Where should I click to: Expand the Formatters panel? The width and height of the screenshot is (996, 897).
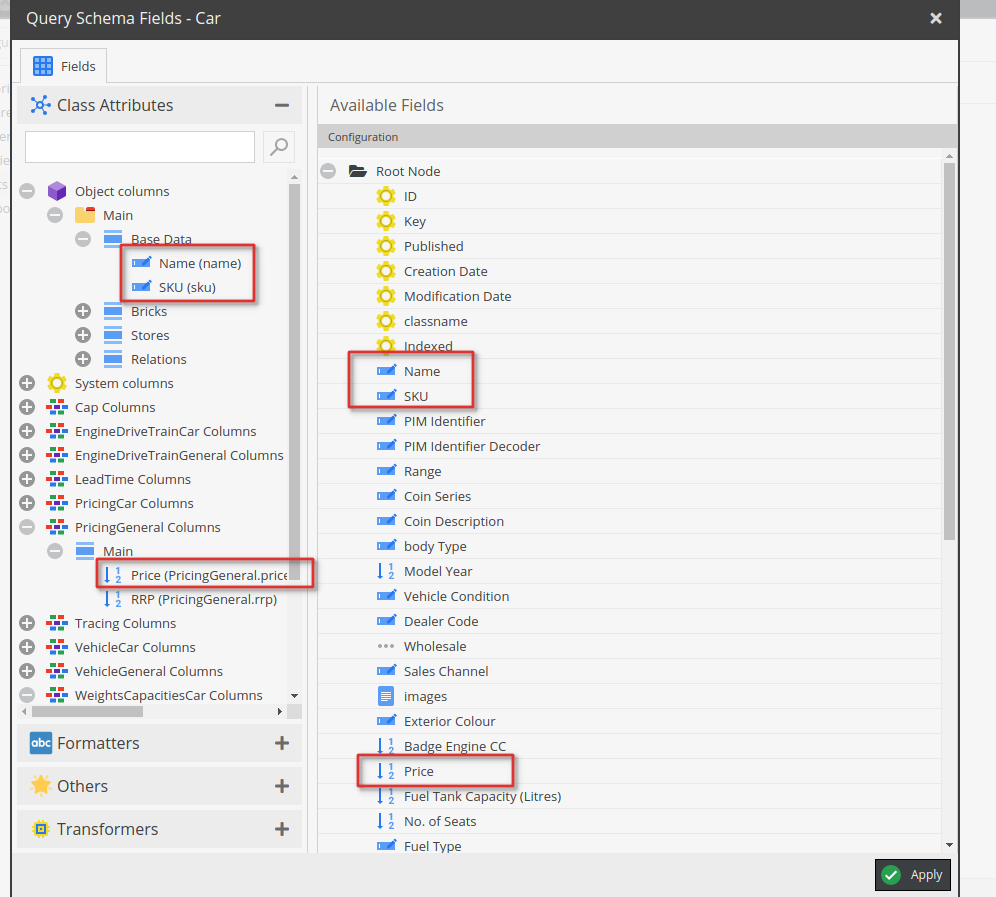282,743
